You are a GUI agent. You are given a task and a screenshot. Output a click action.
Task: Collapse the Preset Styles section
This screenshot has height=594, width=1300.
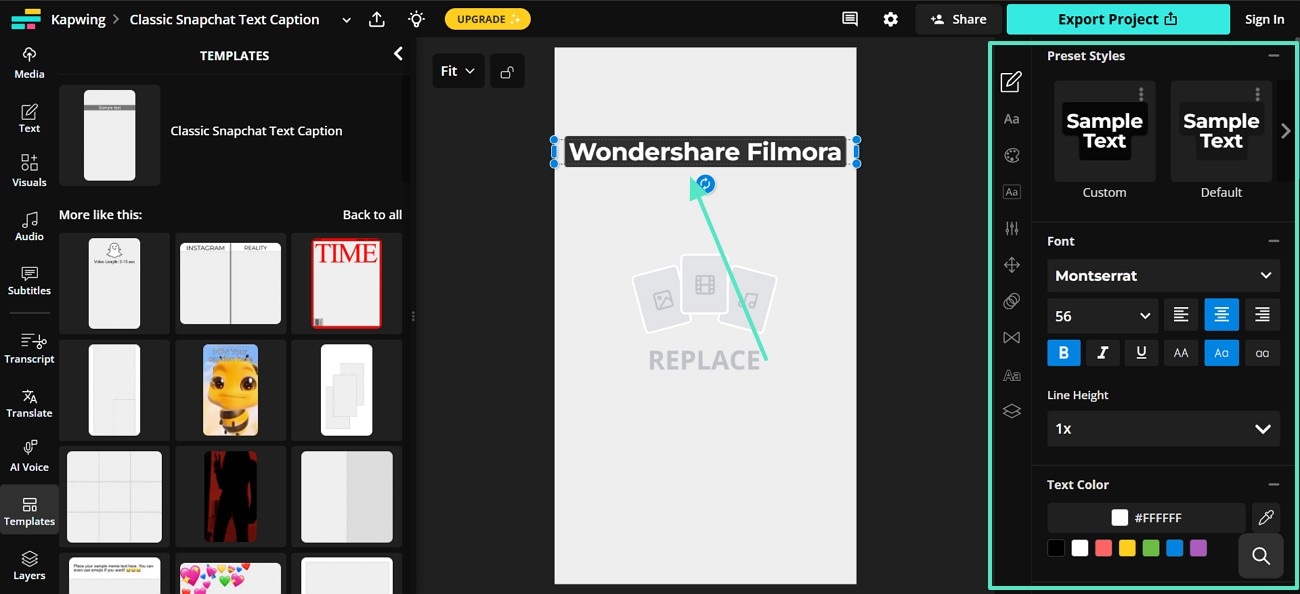[1273, 56]
